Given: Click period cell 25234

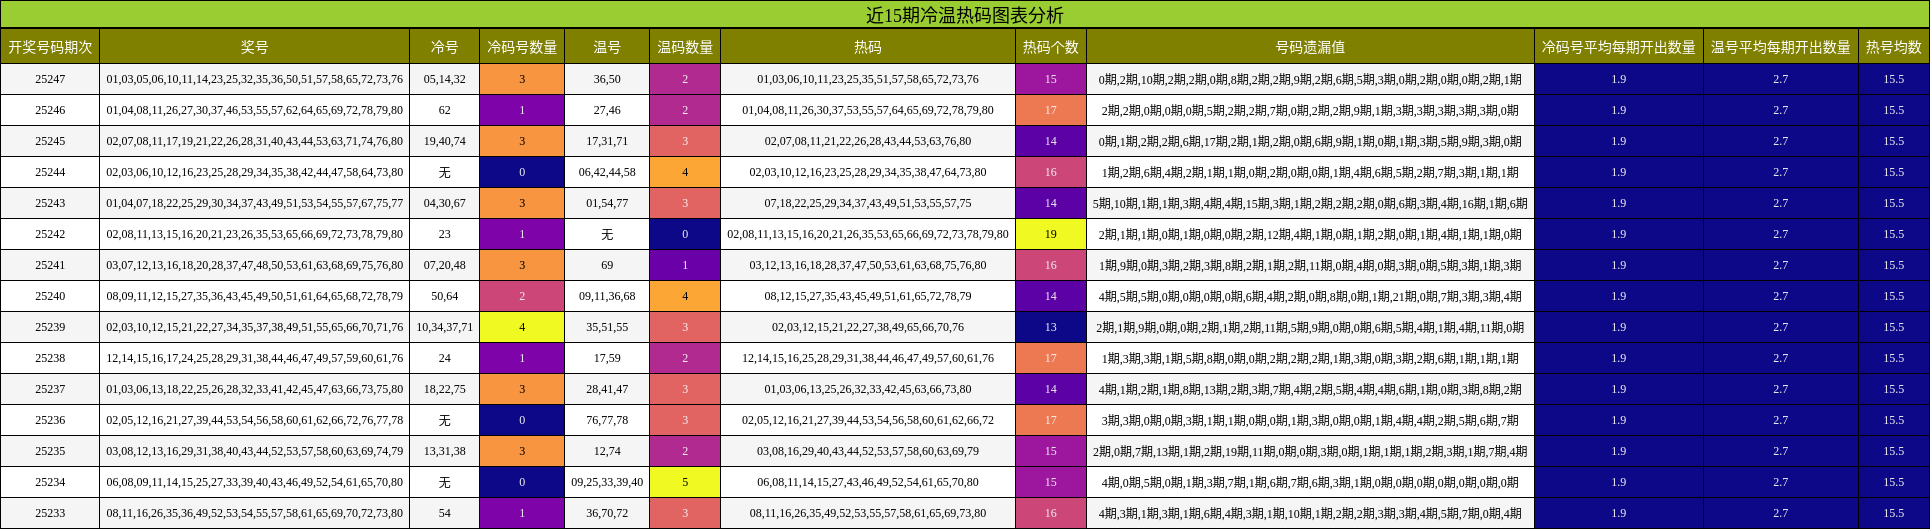Looking at the screenshot, I should pyautogui.click(x=50, y=482).
